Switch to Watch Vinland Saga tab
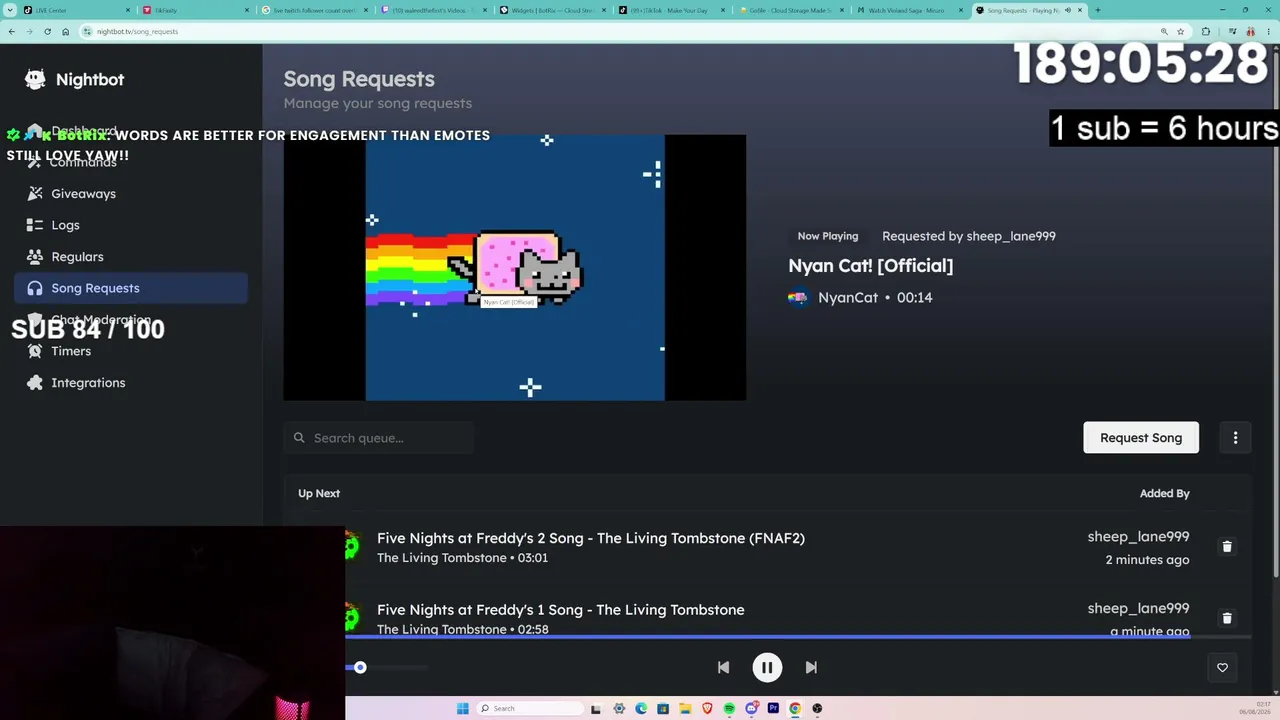Image resolution: width=1280 pixels, height=720 pixels. click(x=910, y=10)
